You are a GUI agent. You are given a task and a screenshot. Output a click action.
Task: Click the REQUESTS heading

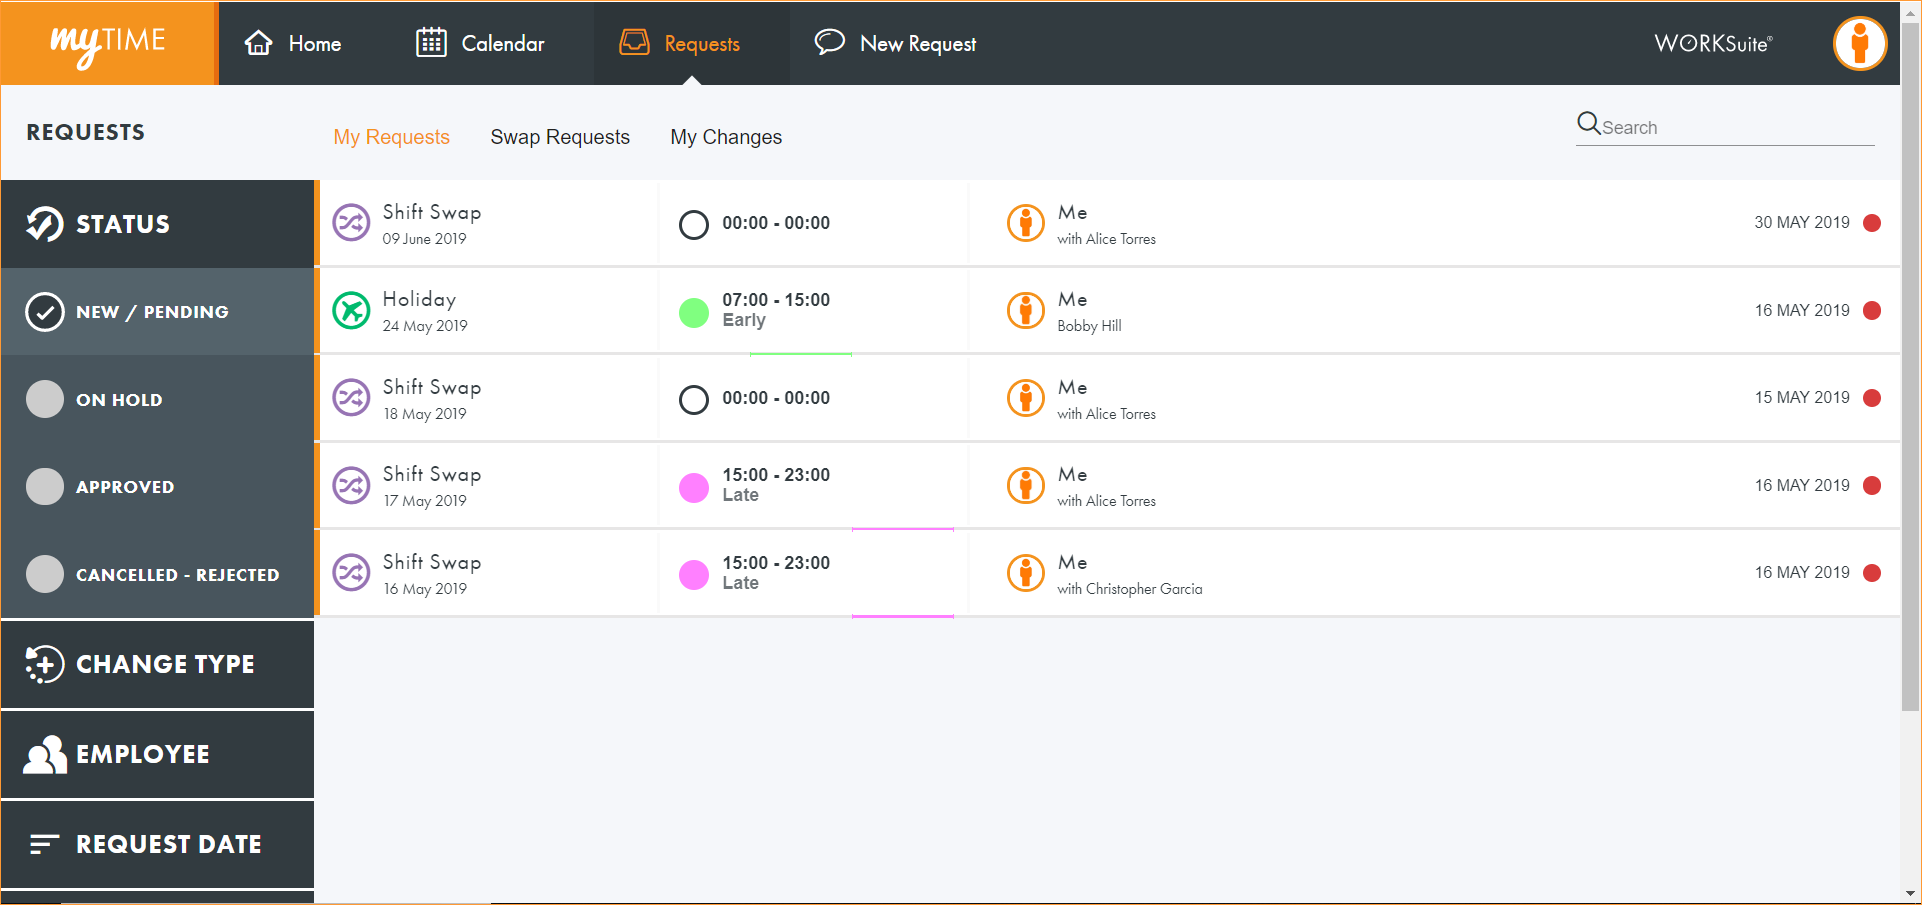86,132
